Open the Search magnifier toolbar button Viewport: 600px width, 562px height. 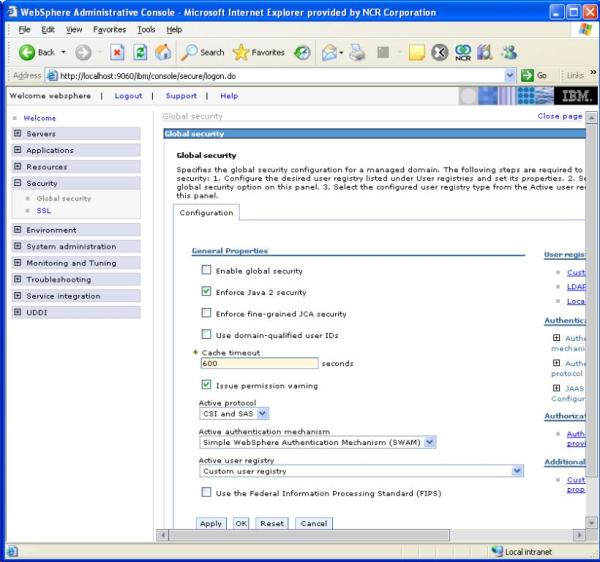[203, 52]
